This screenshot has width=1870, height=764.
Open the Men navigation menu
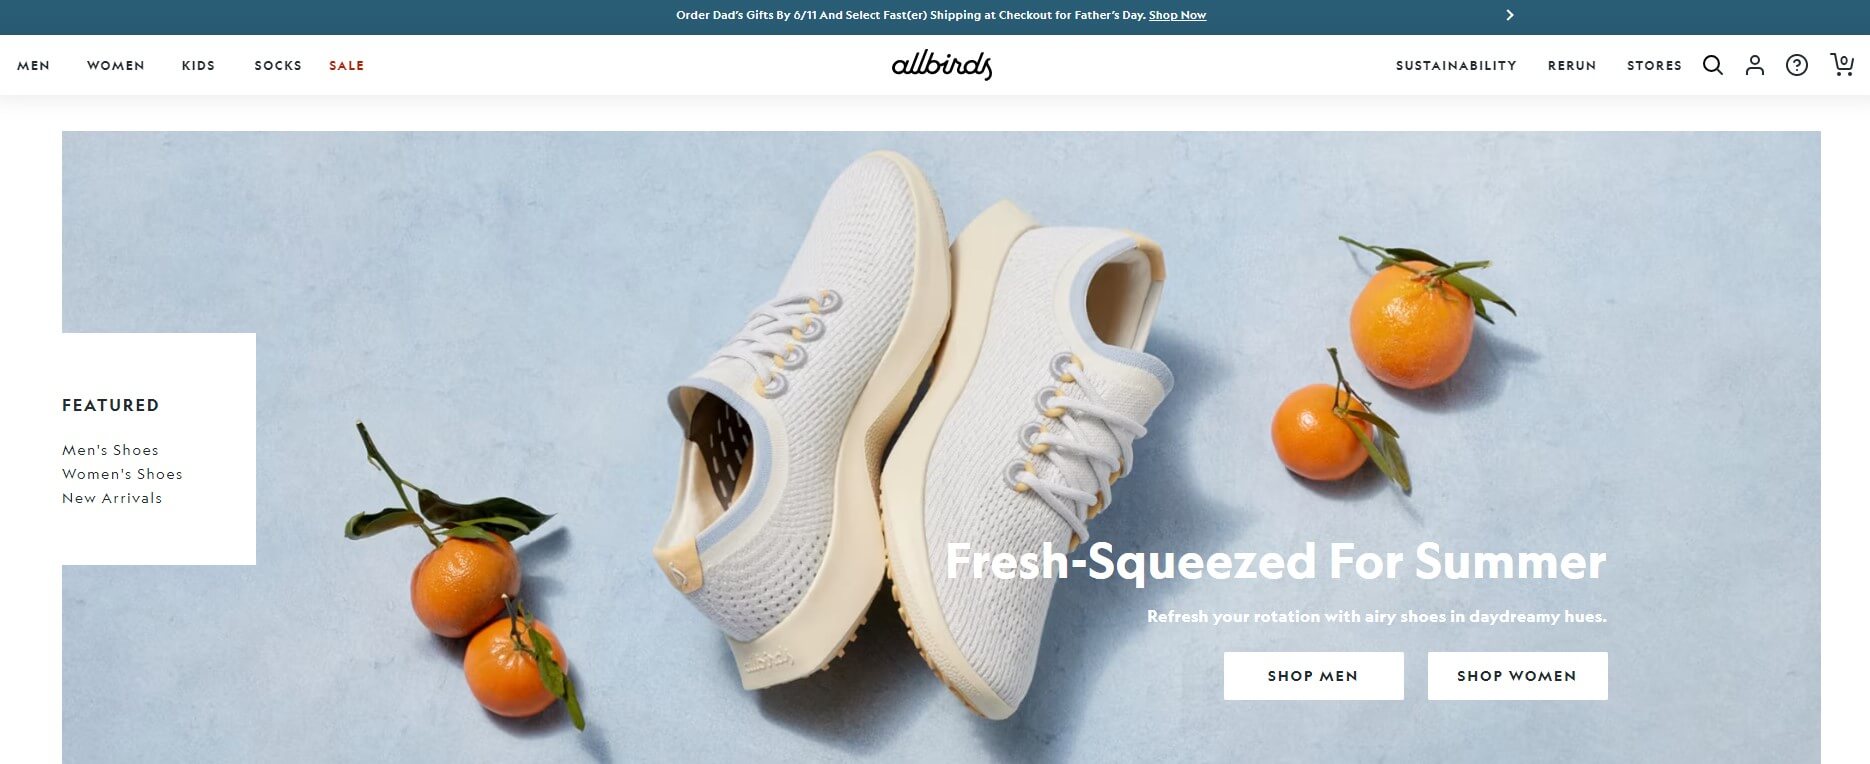point(33,66)
